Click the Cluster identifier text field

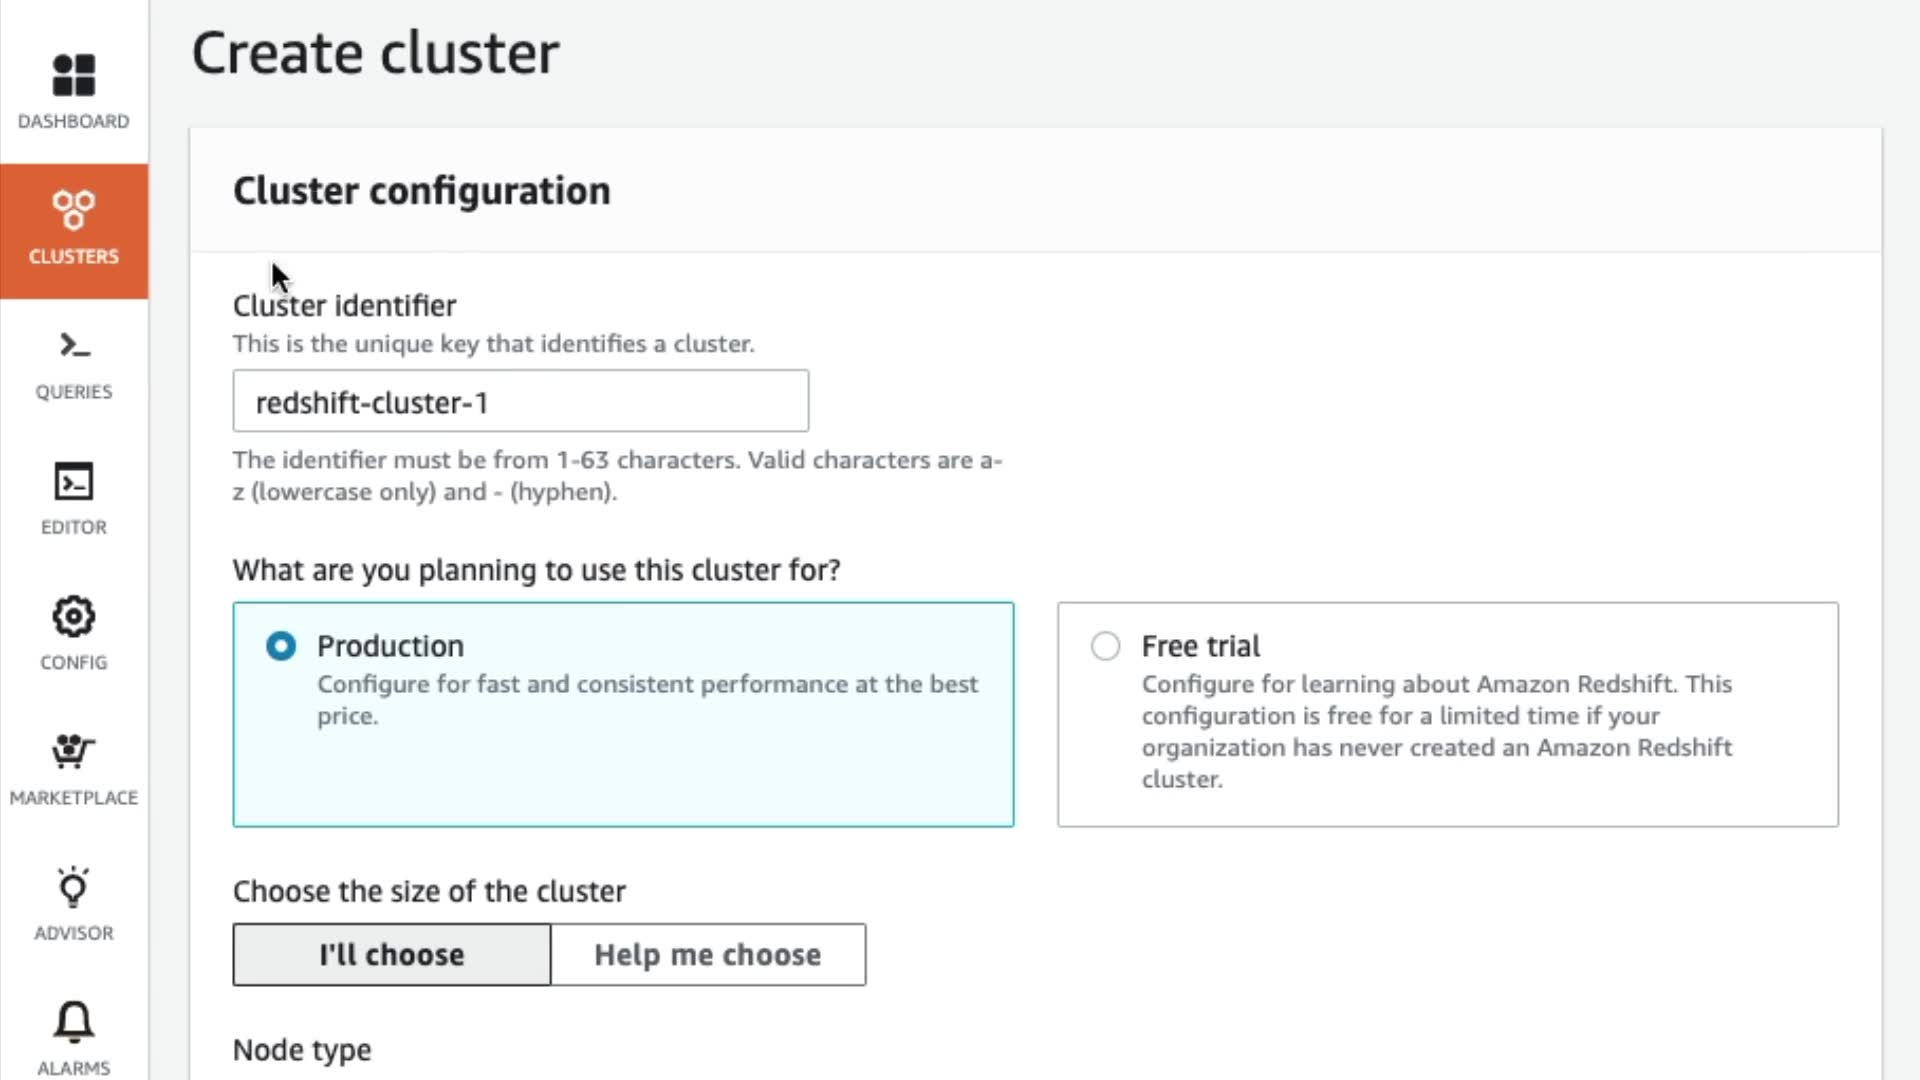coord(520,402)
